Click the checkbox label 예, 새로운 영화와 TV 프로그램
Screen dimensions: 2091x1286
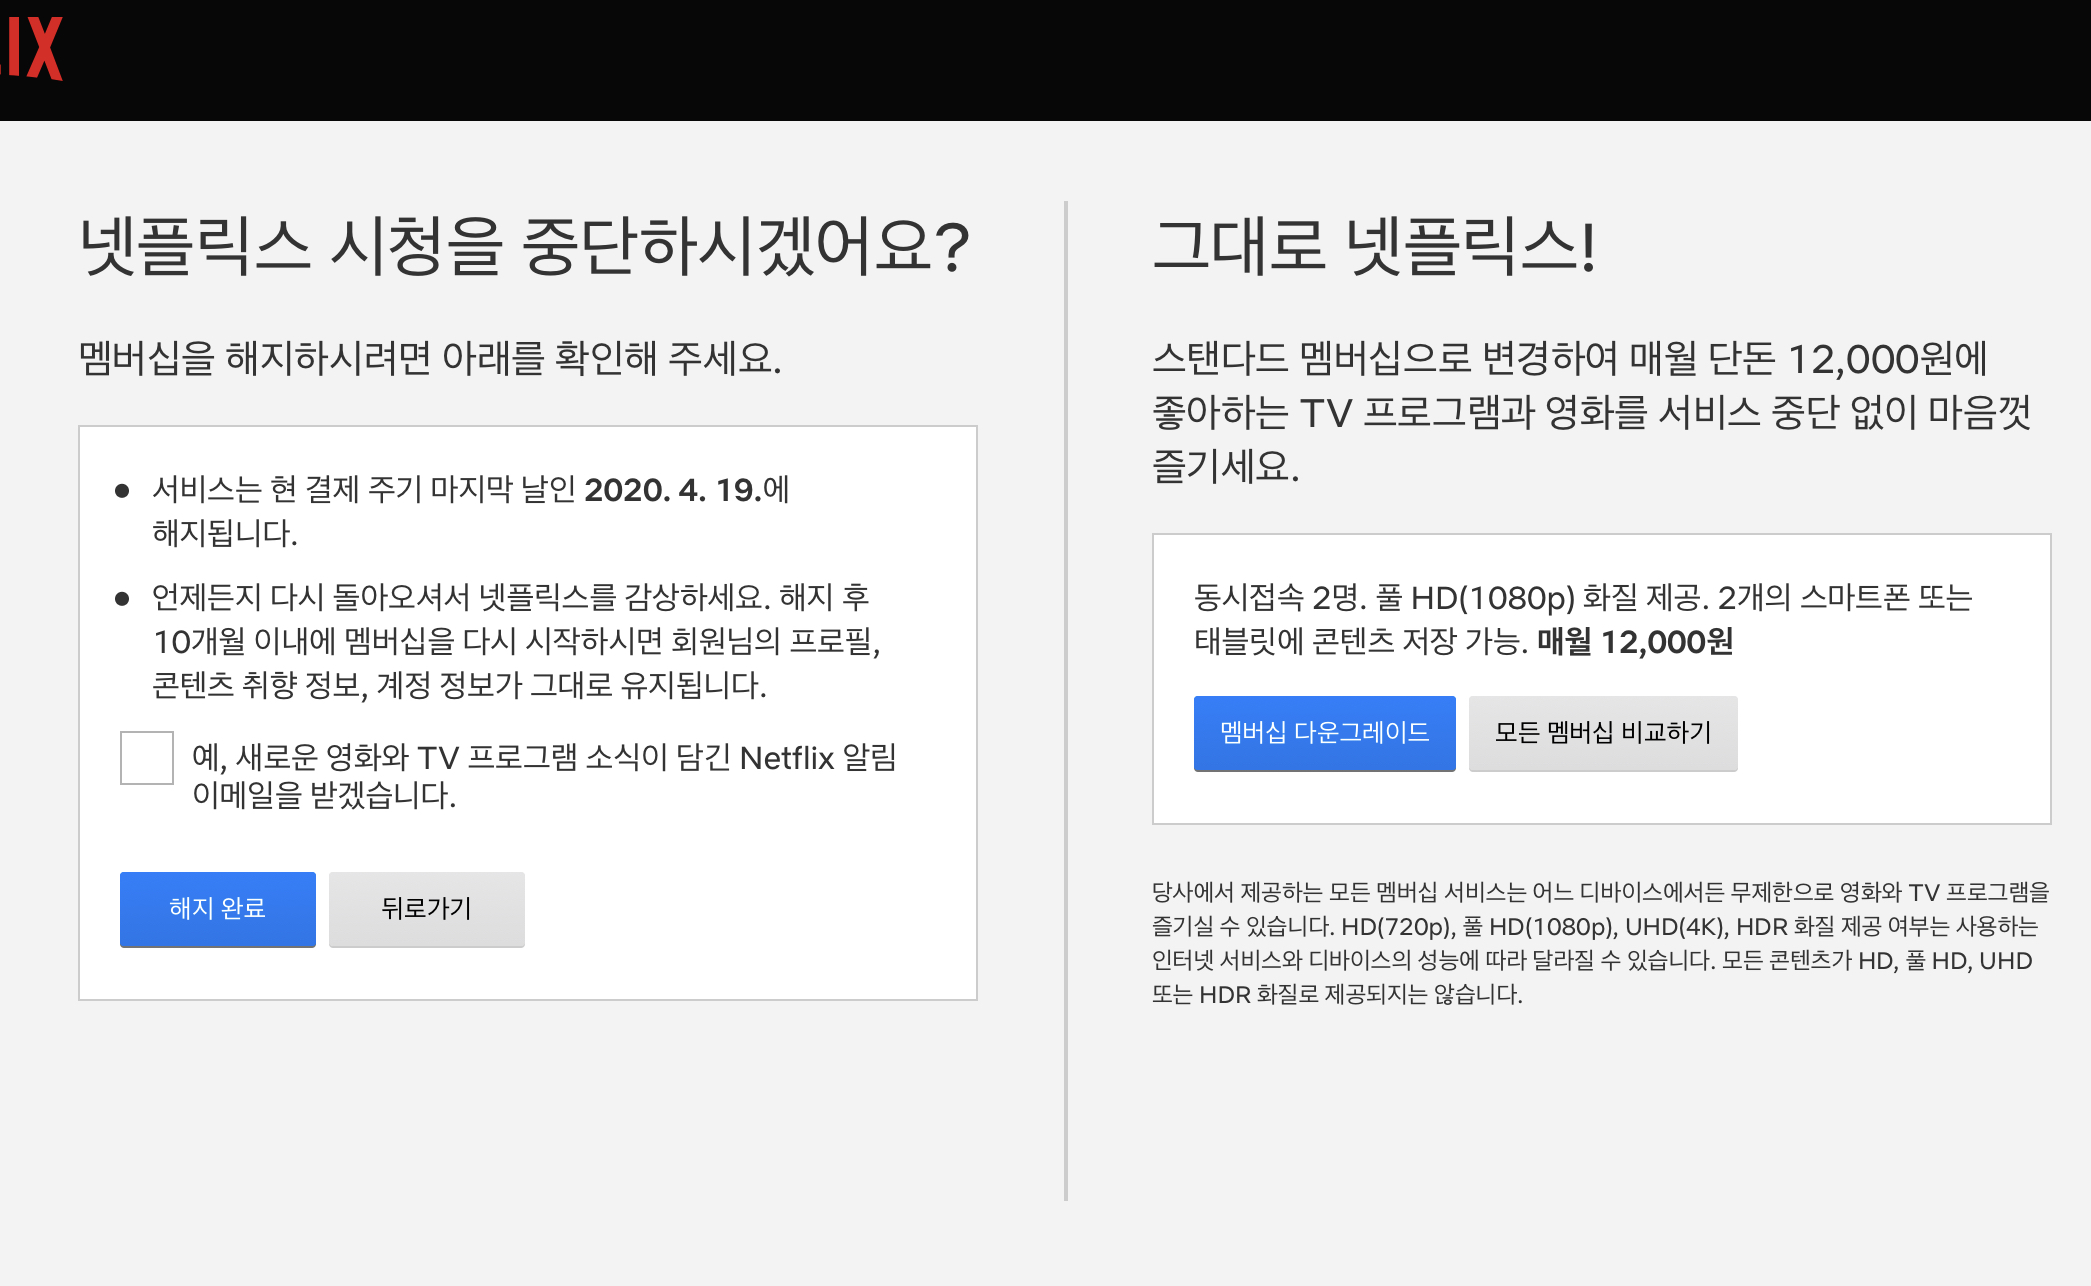coord(544,776)
